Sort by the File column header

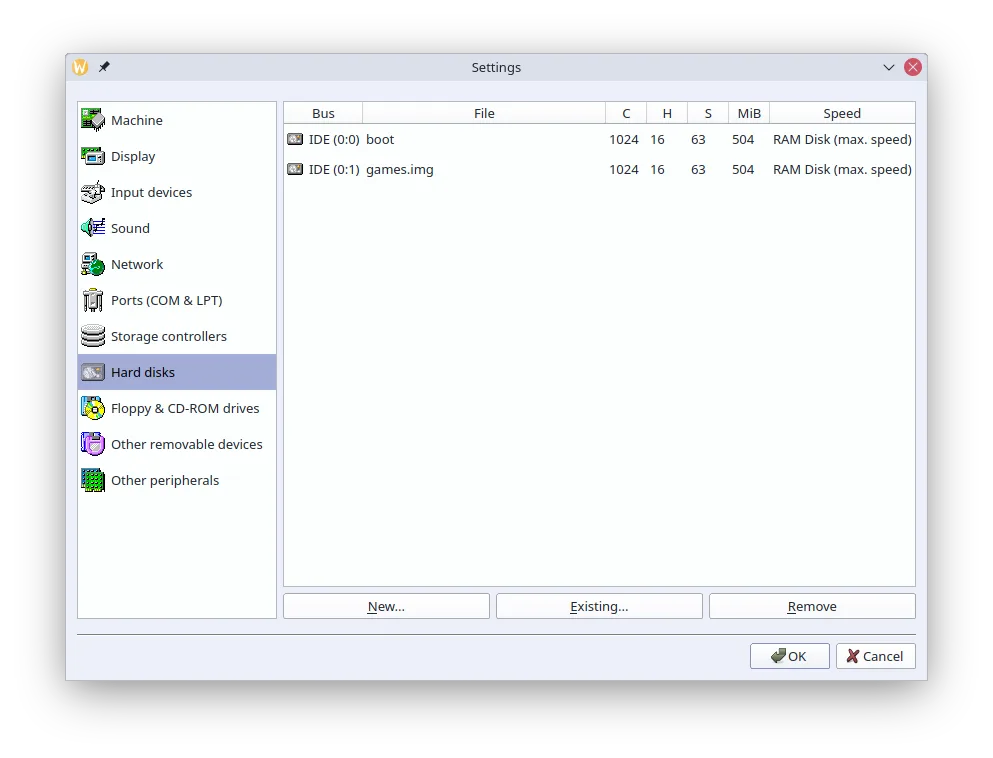point(484,113)
